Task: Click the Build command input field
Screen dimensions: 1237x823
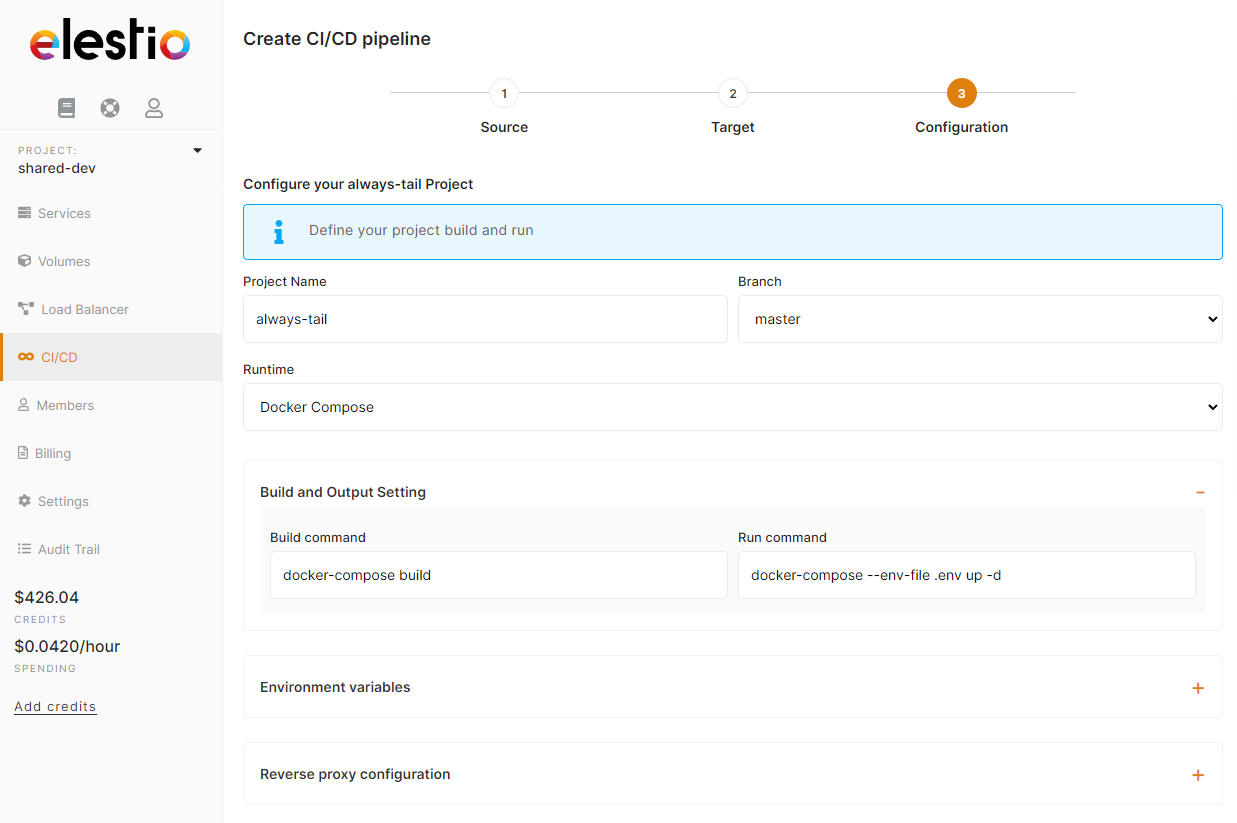Action: [x=498, y=575]
